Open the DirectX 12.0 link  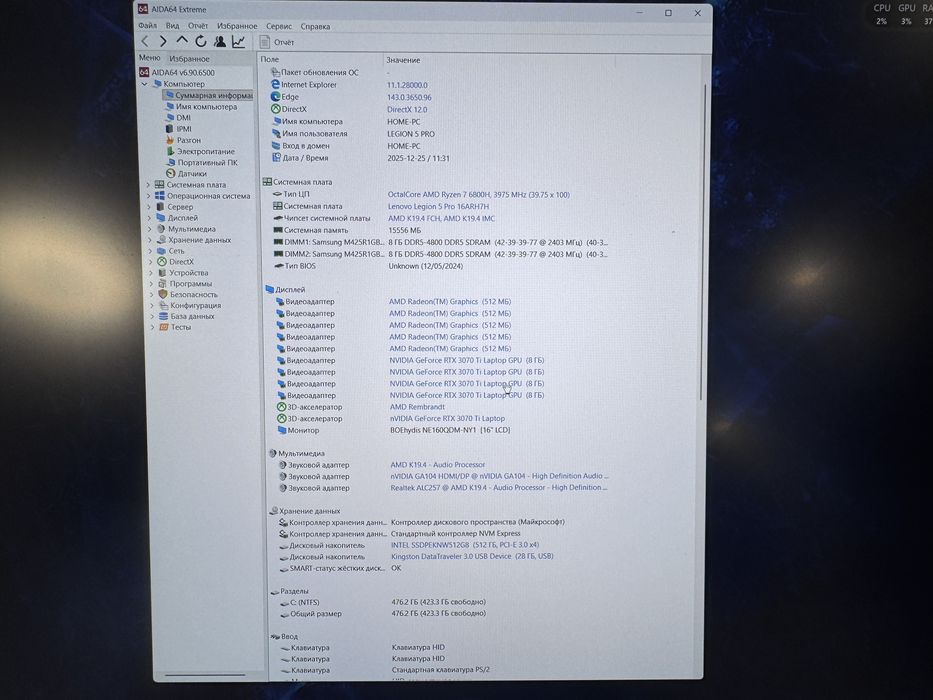pos(407,110)
